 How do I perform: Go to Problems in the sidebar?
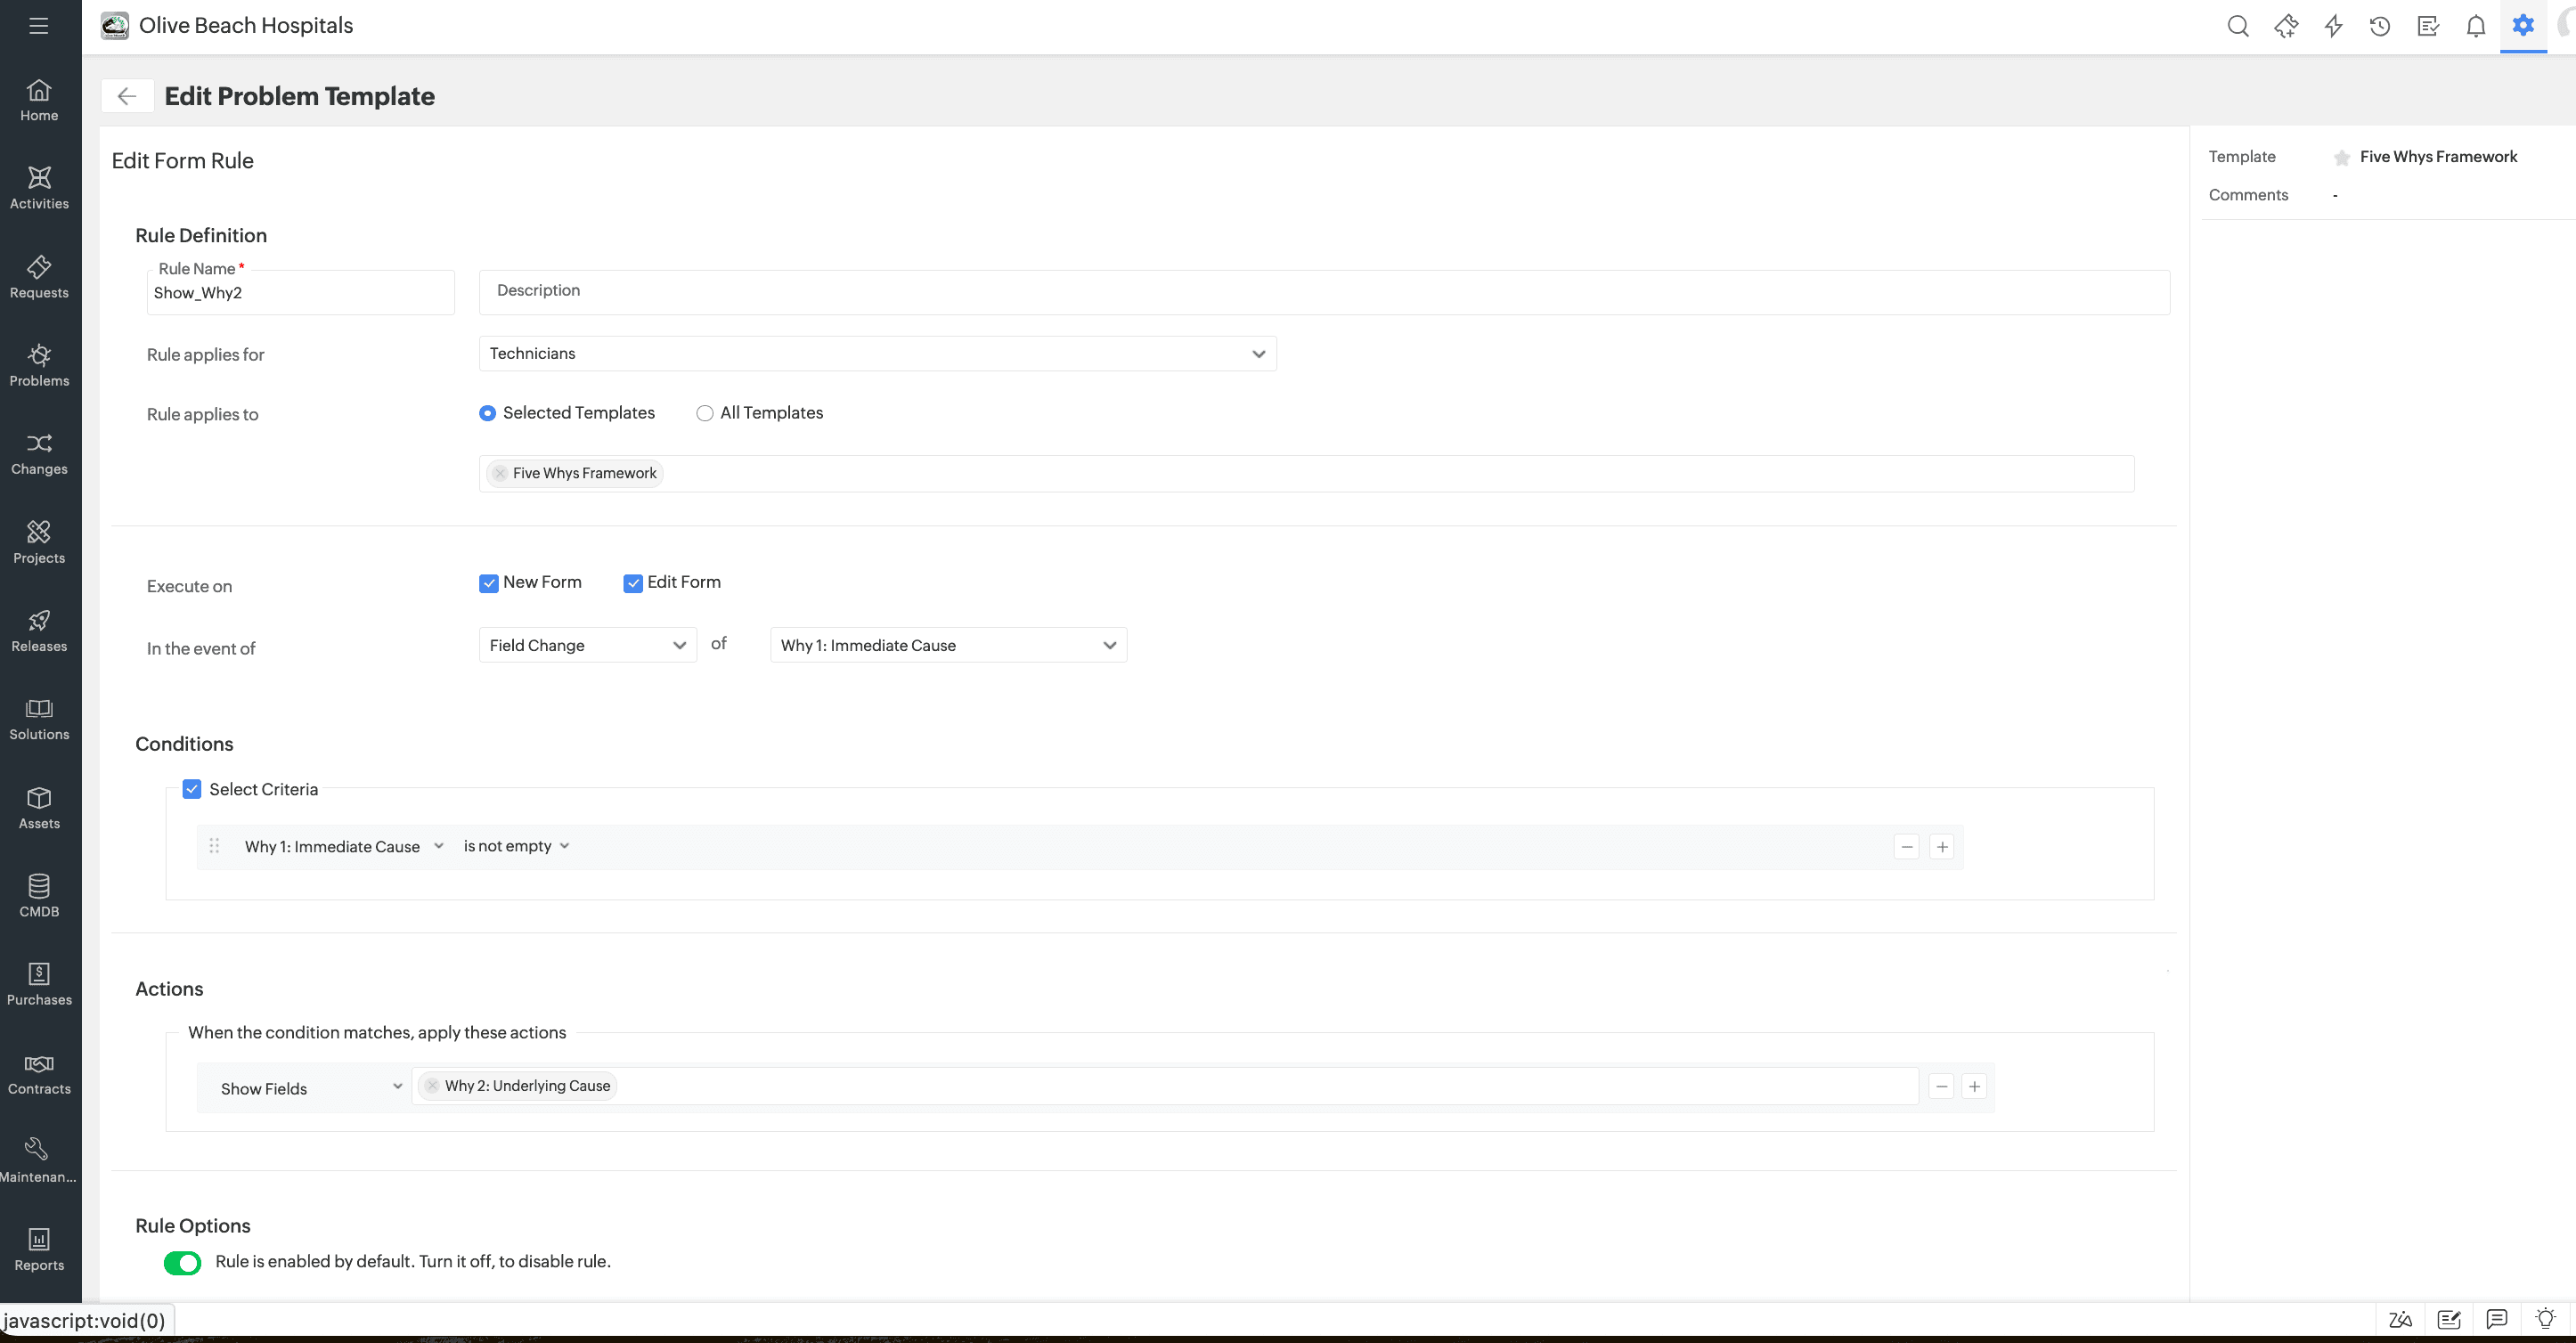pos(39,365)
